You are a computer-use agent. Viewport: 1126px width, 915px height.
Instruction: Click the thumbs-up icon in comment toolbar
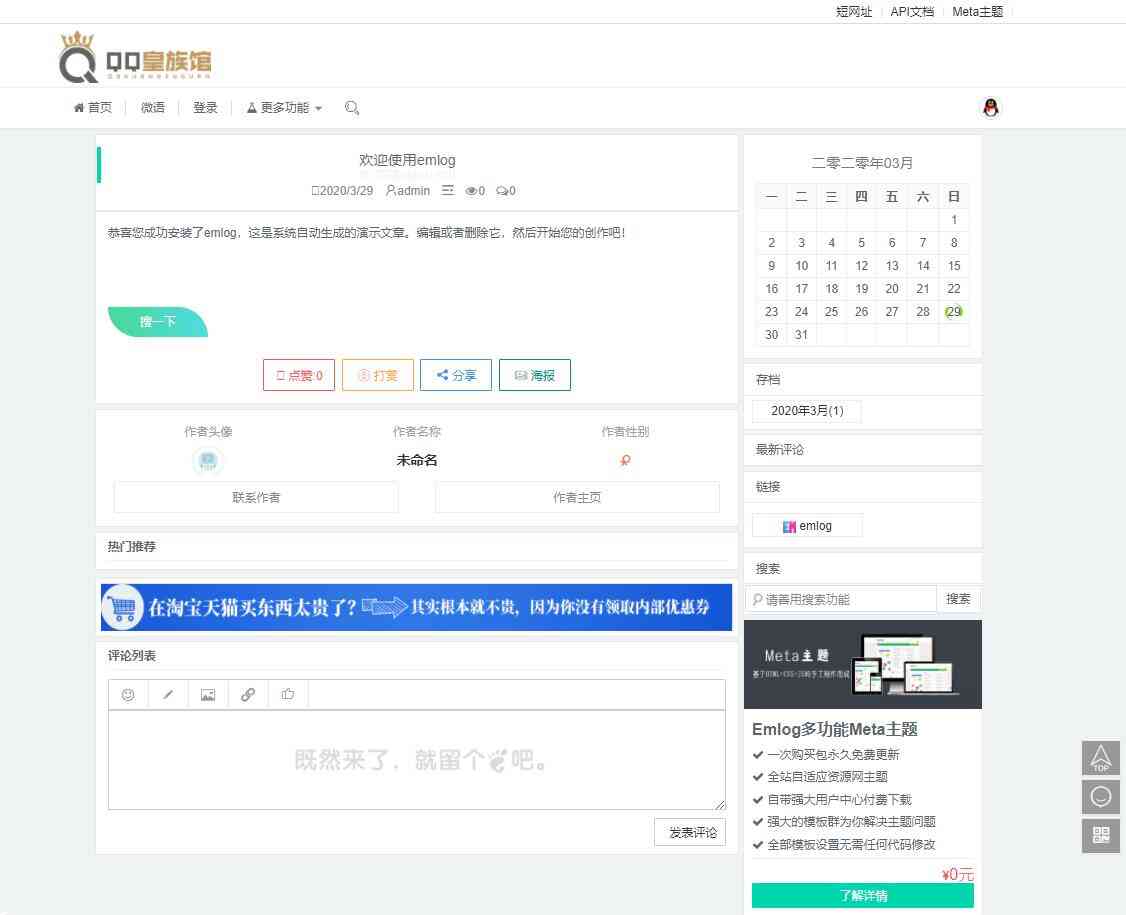click(288, 694)
